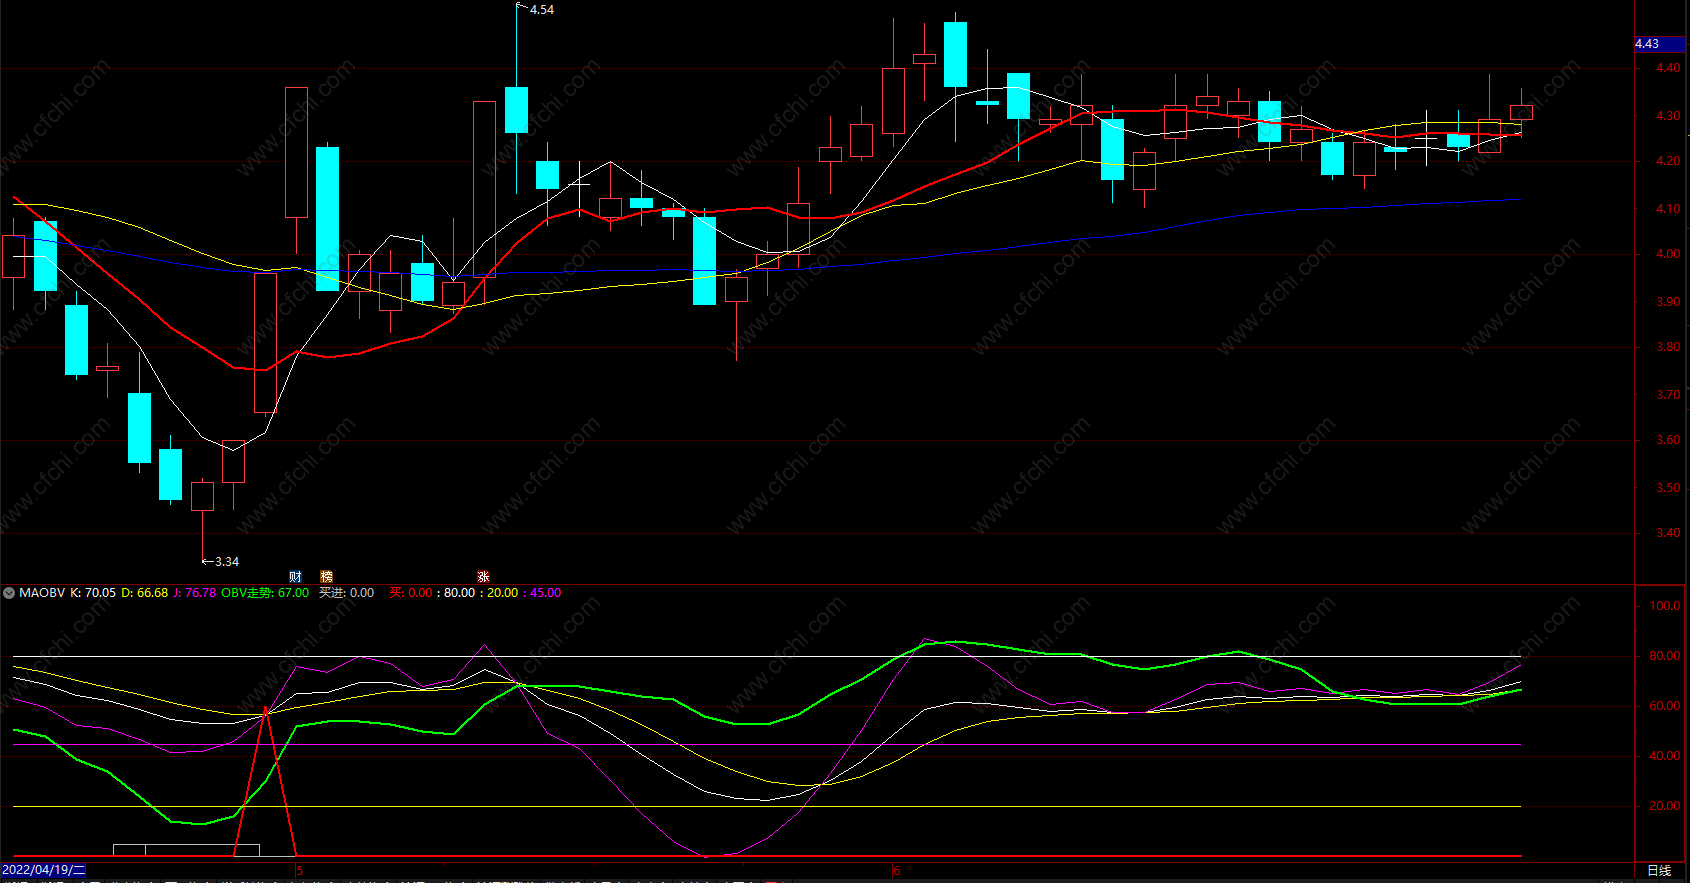The width and height of the screenshot is (1690, 883).
Task: Click the month 6 timeline marker
Action: click(x=897, y=871)
